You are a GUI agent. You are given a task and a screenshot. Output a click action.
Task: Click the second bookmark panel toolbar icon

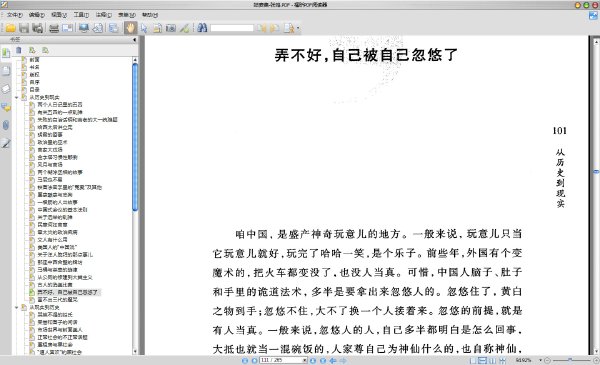coord(32,50)
